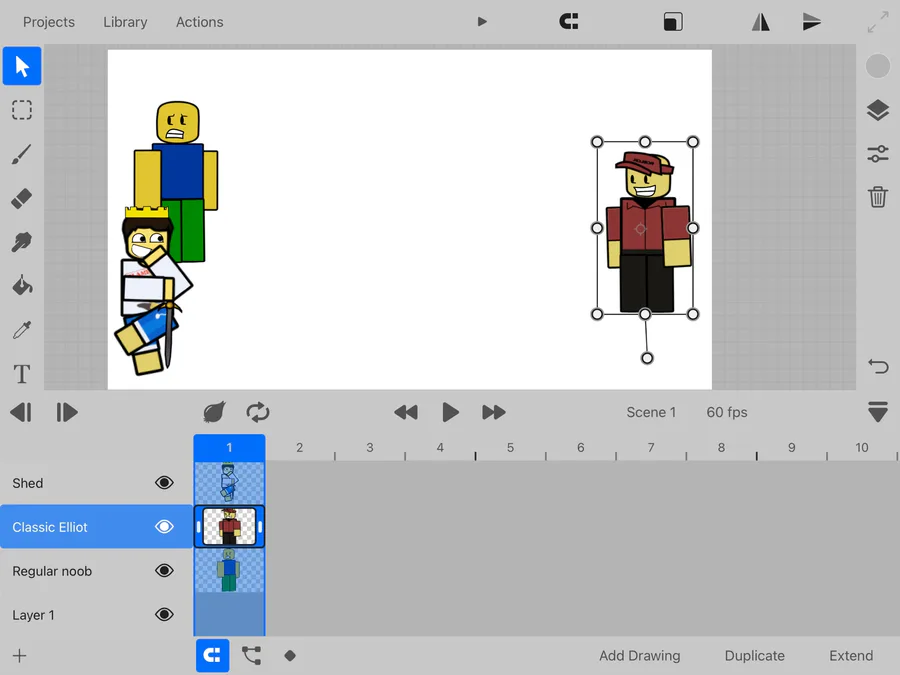Pick the eyedropper tool

point(22,330)
